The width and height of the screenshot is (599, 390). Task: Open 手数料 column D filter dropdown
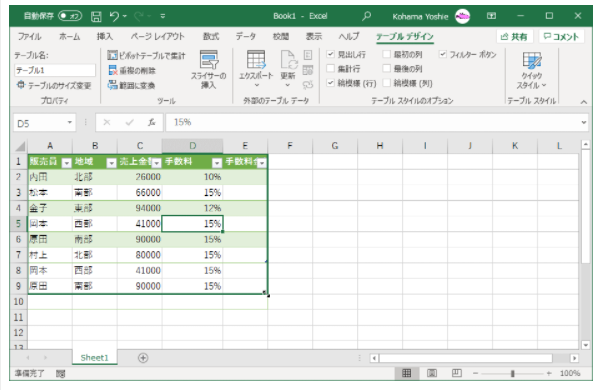click(x=217, y=163)
